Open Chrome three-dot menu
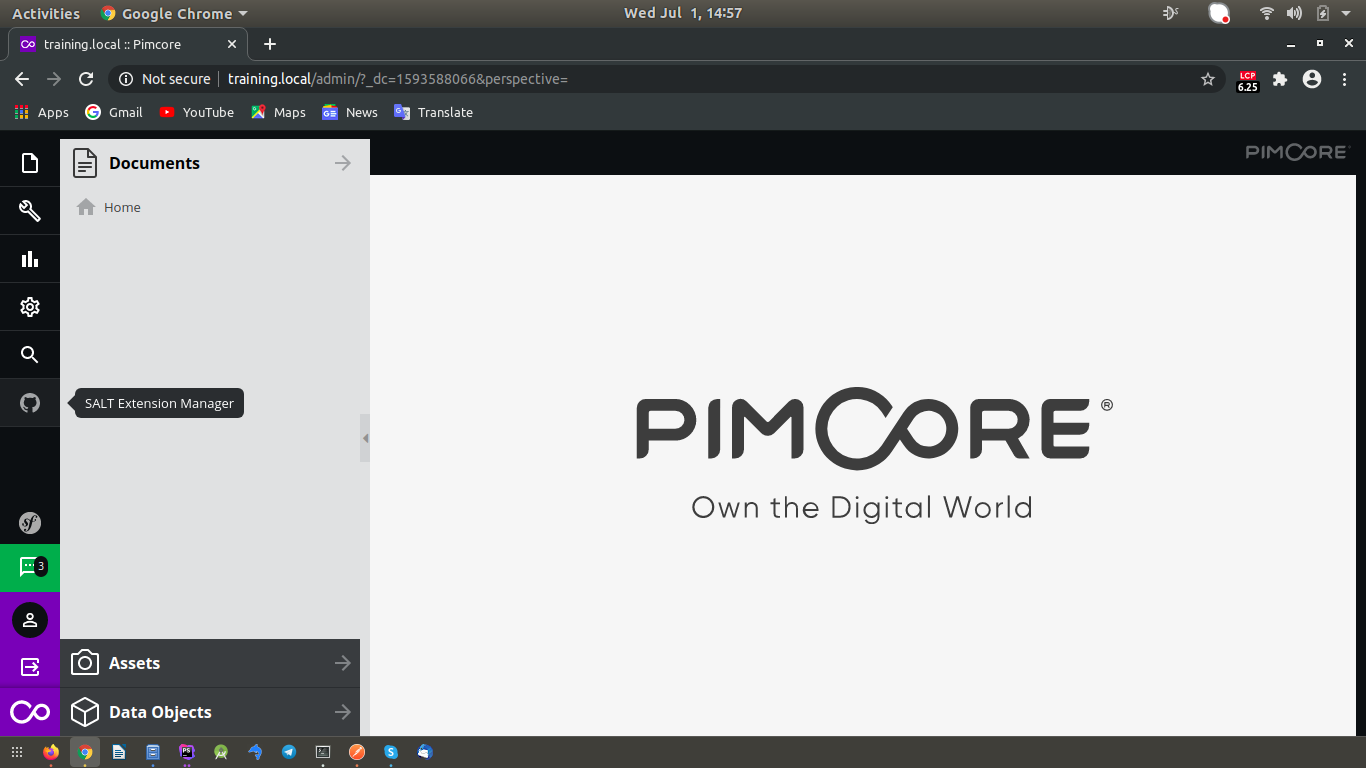This screenshot has width=1366, height=768. (x=1344, y=79)
